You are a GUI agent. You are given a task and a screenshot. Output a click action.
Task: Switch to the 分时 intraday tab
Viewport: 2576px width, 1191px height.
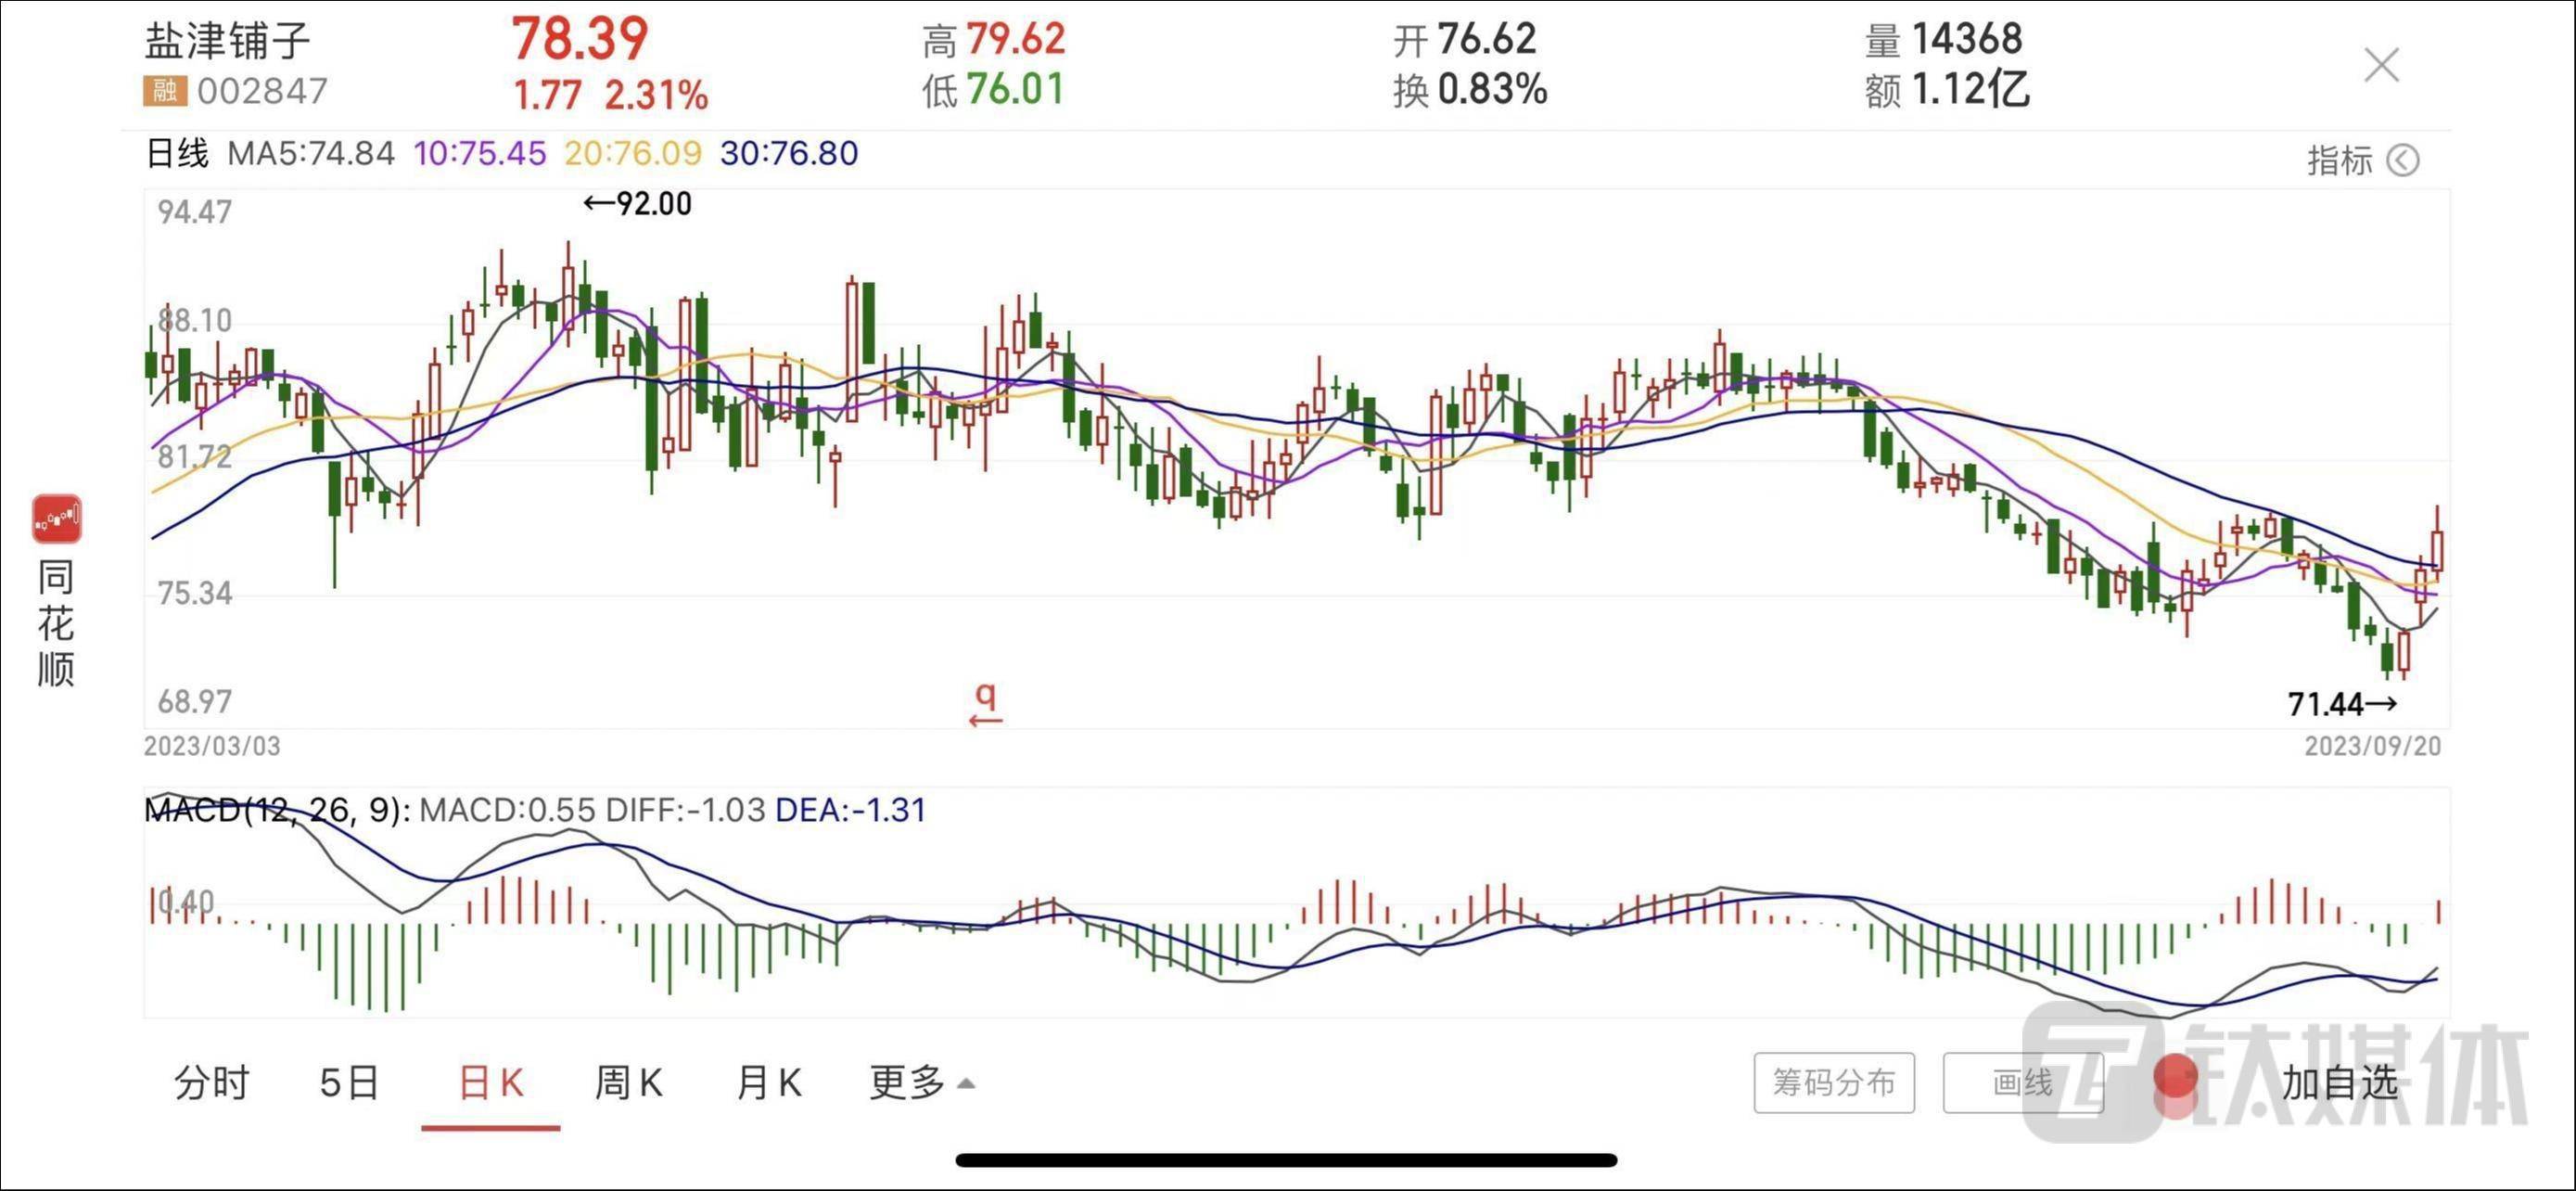click(211, 1082)
